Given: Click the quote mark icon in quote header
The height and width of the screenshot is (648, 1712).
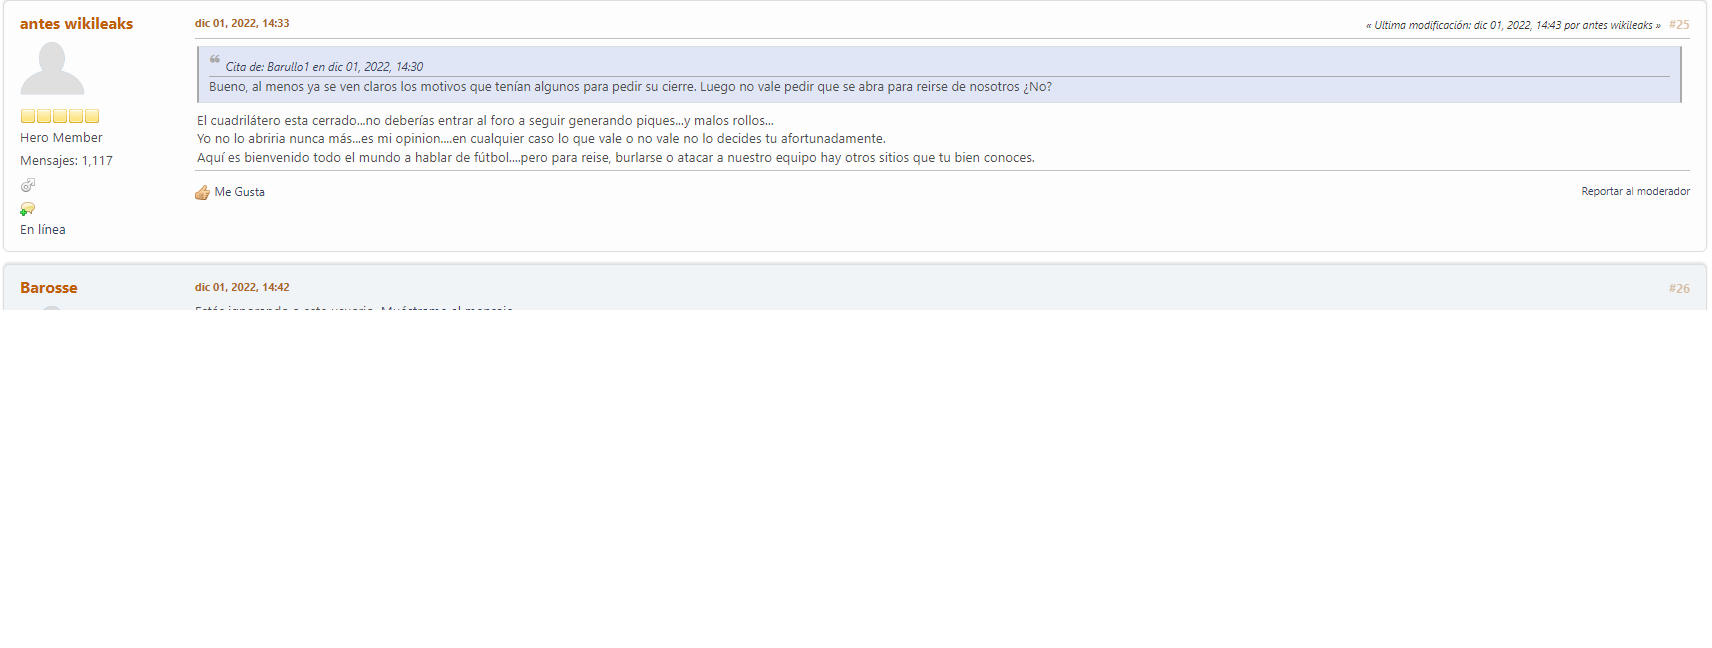Looking at the screenshot, I should point(215,60).
